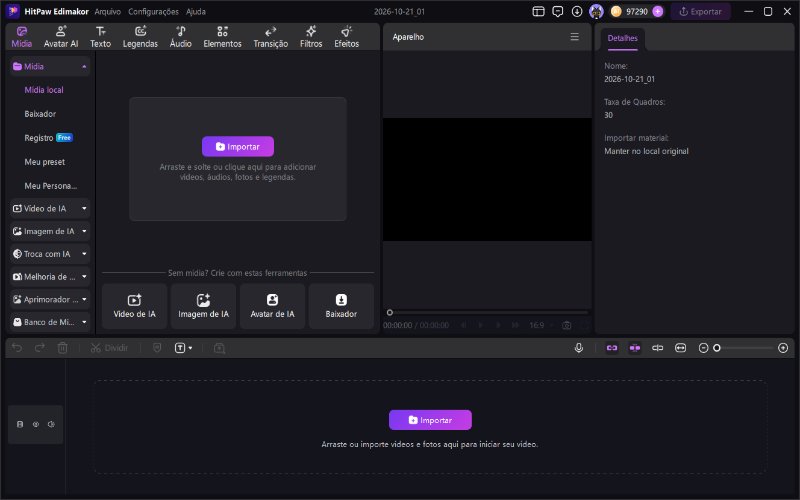
Task: Open the Imagem de IA tool card
Action: pos(203,306)
